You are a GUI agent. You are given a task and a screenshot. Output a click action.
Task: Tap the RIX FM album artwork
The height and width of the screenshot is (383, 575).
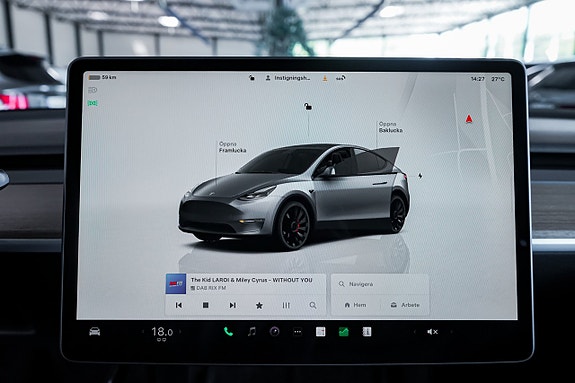[x=176, y=284]
